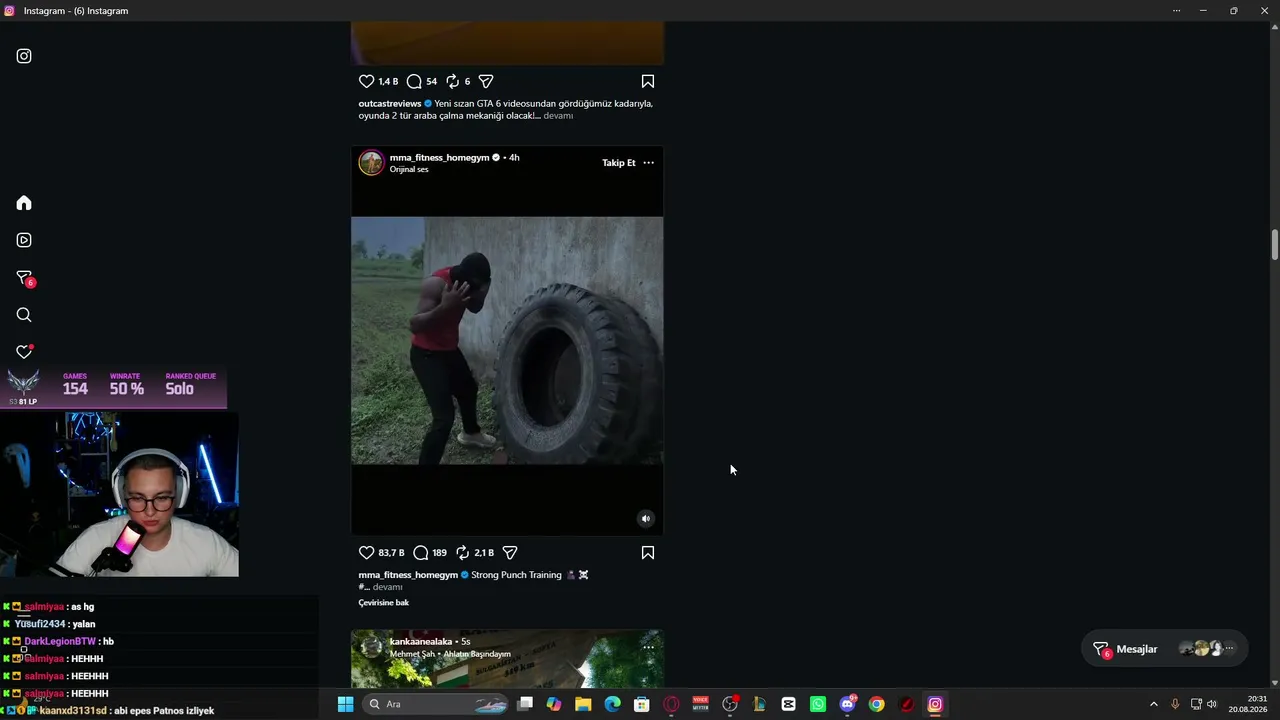The width and height of the screenshot is (1280, 720).
Task: Open League of Legends from the taskbar
Action: pos(759,704)
